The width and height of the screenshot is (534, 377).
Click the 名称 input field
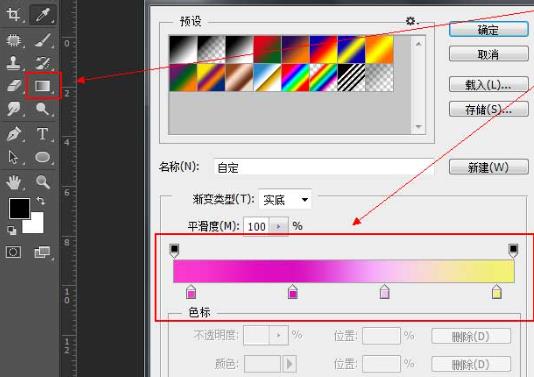[324, 167]
